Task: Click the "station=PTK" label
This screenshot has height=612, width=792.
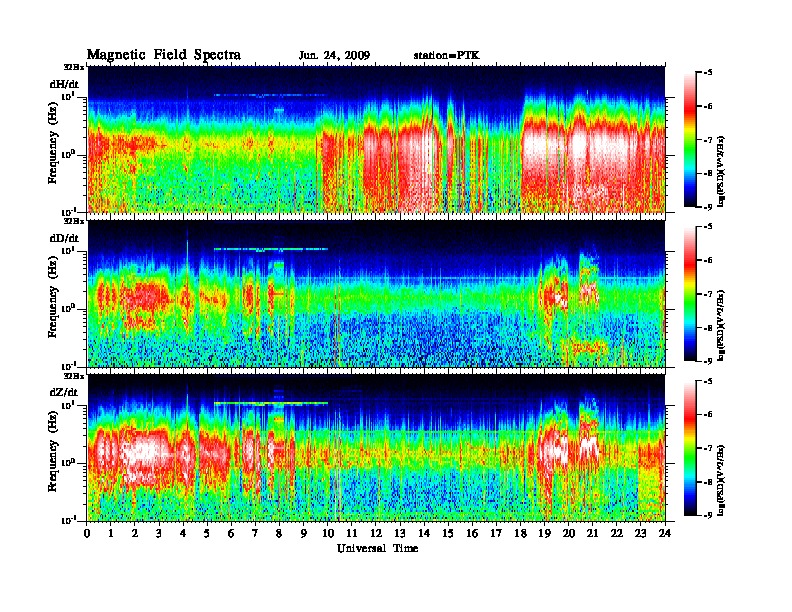Action: 447,56
